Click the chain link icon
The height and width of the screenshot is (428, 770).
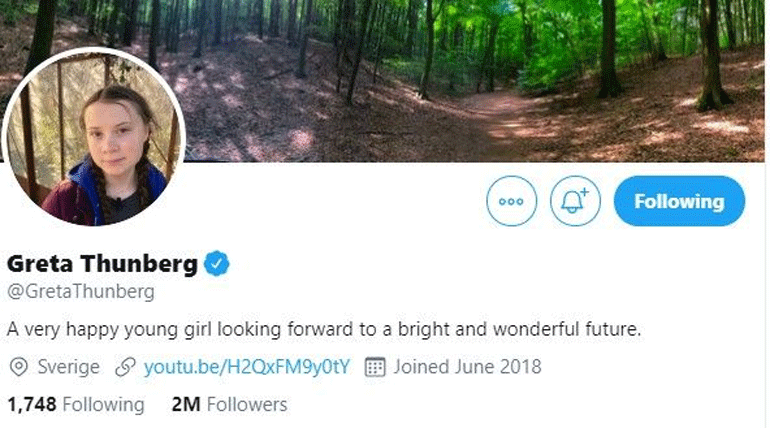[x=126, y=367]
